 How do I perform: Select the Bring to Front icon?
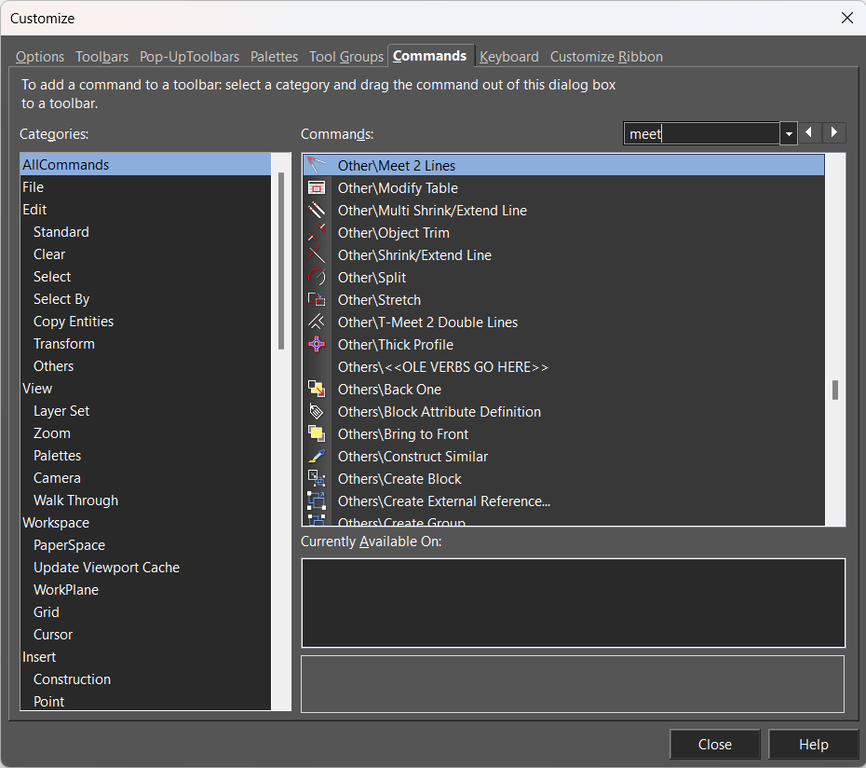(x=317, y=434)
